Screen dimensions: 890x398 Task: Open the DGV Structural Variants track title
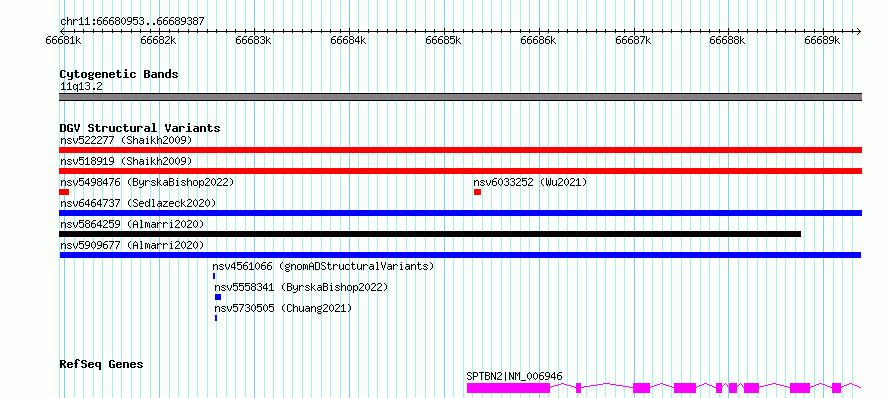click(x=140, y=128)
